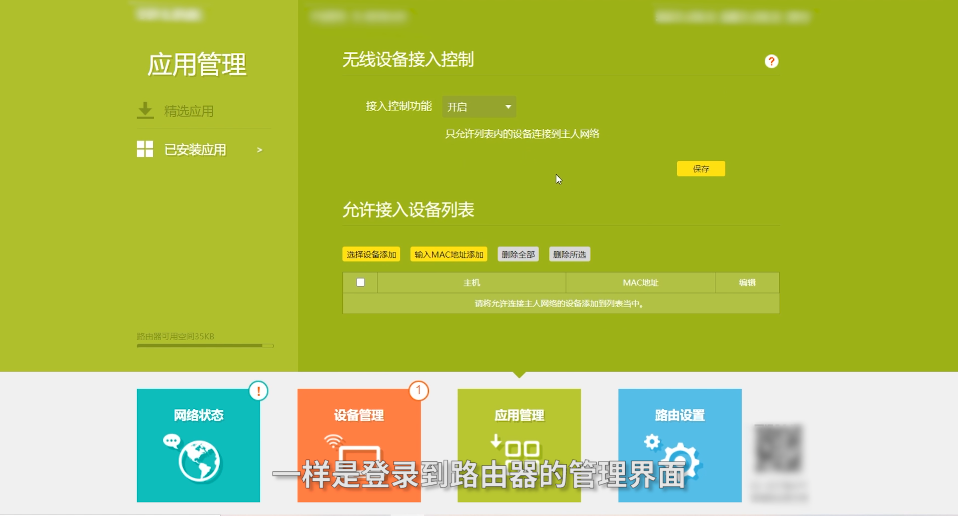
Task: Click the number badge on 设备管理 tile
Action: 420,390
